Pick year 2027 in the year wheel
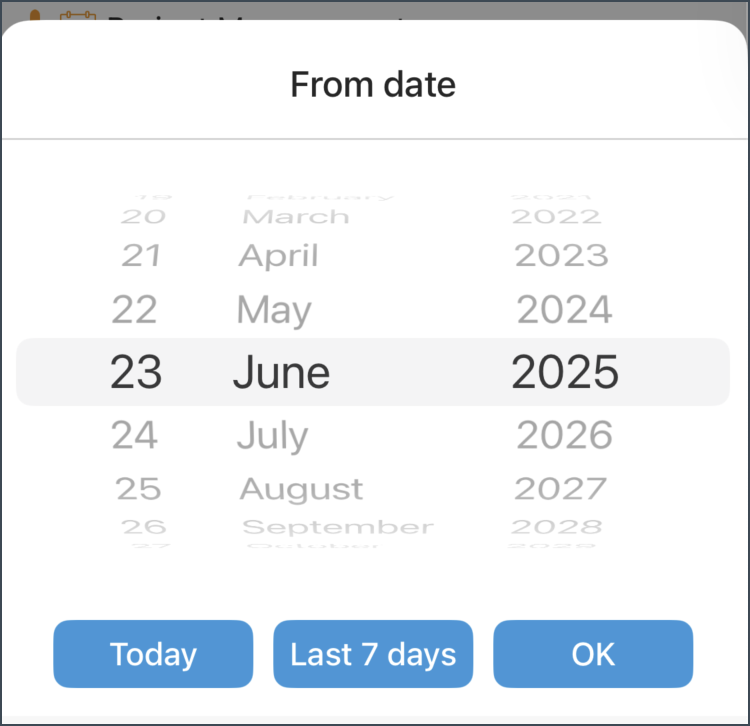 pyautogui.click(x=561, y=489)
